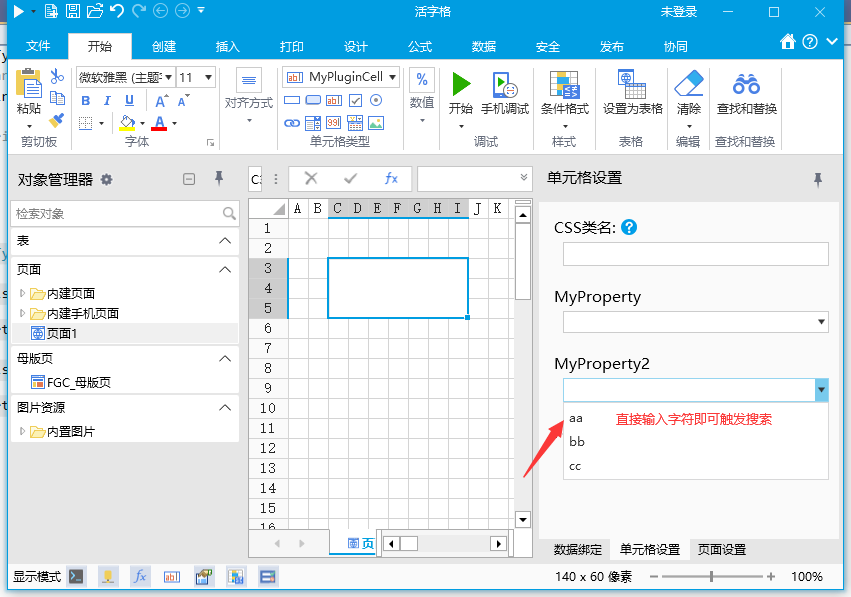Select the combo box cell type
This screenshot has height=597, width=851.
(x=313, y=123)
